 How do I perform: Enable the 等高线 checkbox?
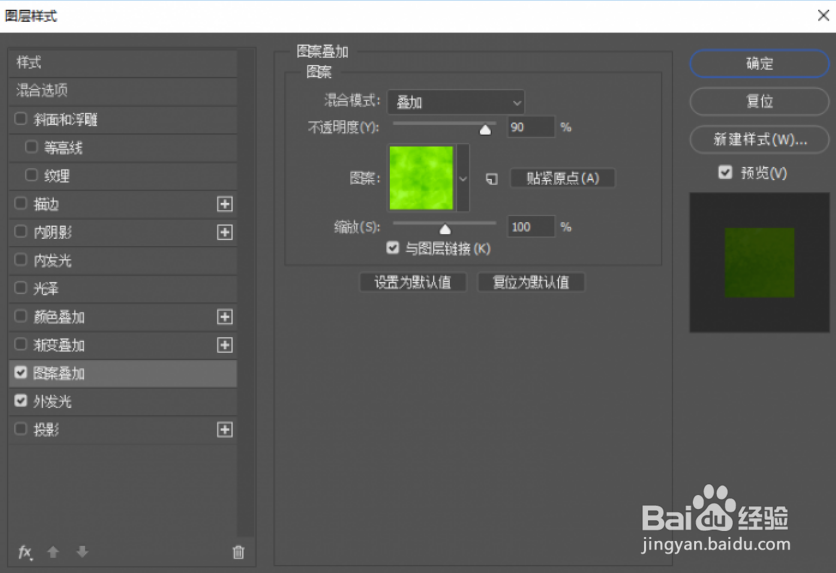tap(31, 147)
